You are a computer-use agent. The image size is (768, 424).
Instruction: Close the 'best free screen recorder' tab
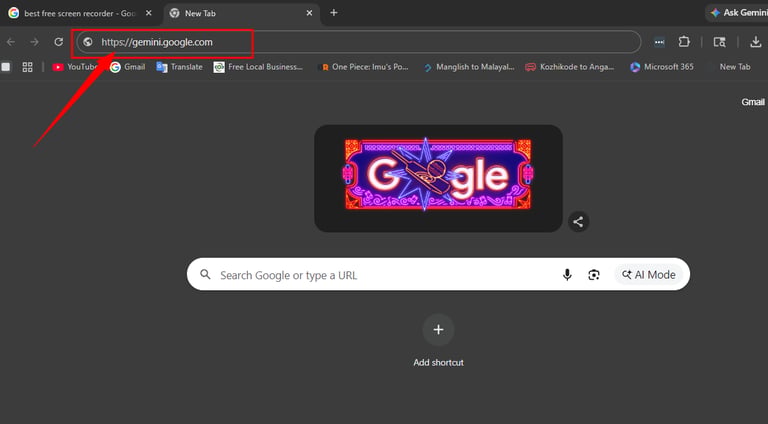coord(148,13)
